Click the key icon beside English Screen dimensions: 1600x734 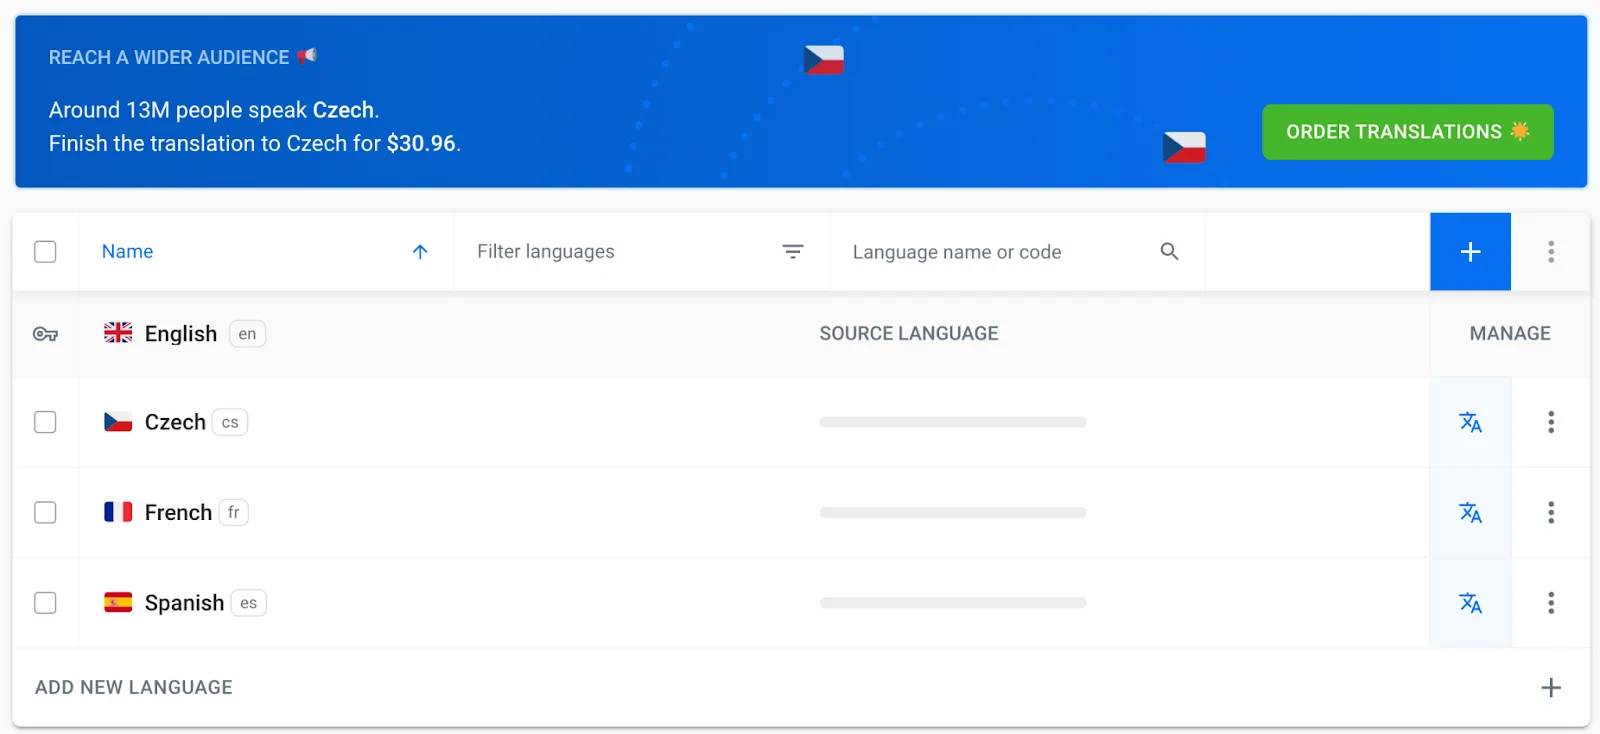coord(45,334)
